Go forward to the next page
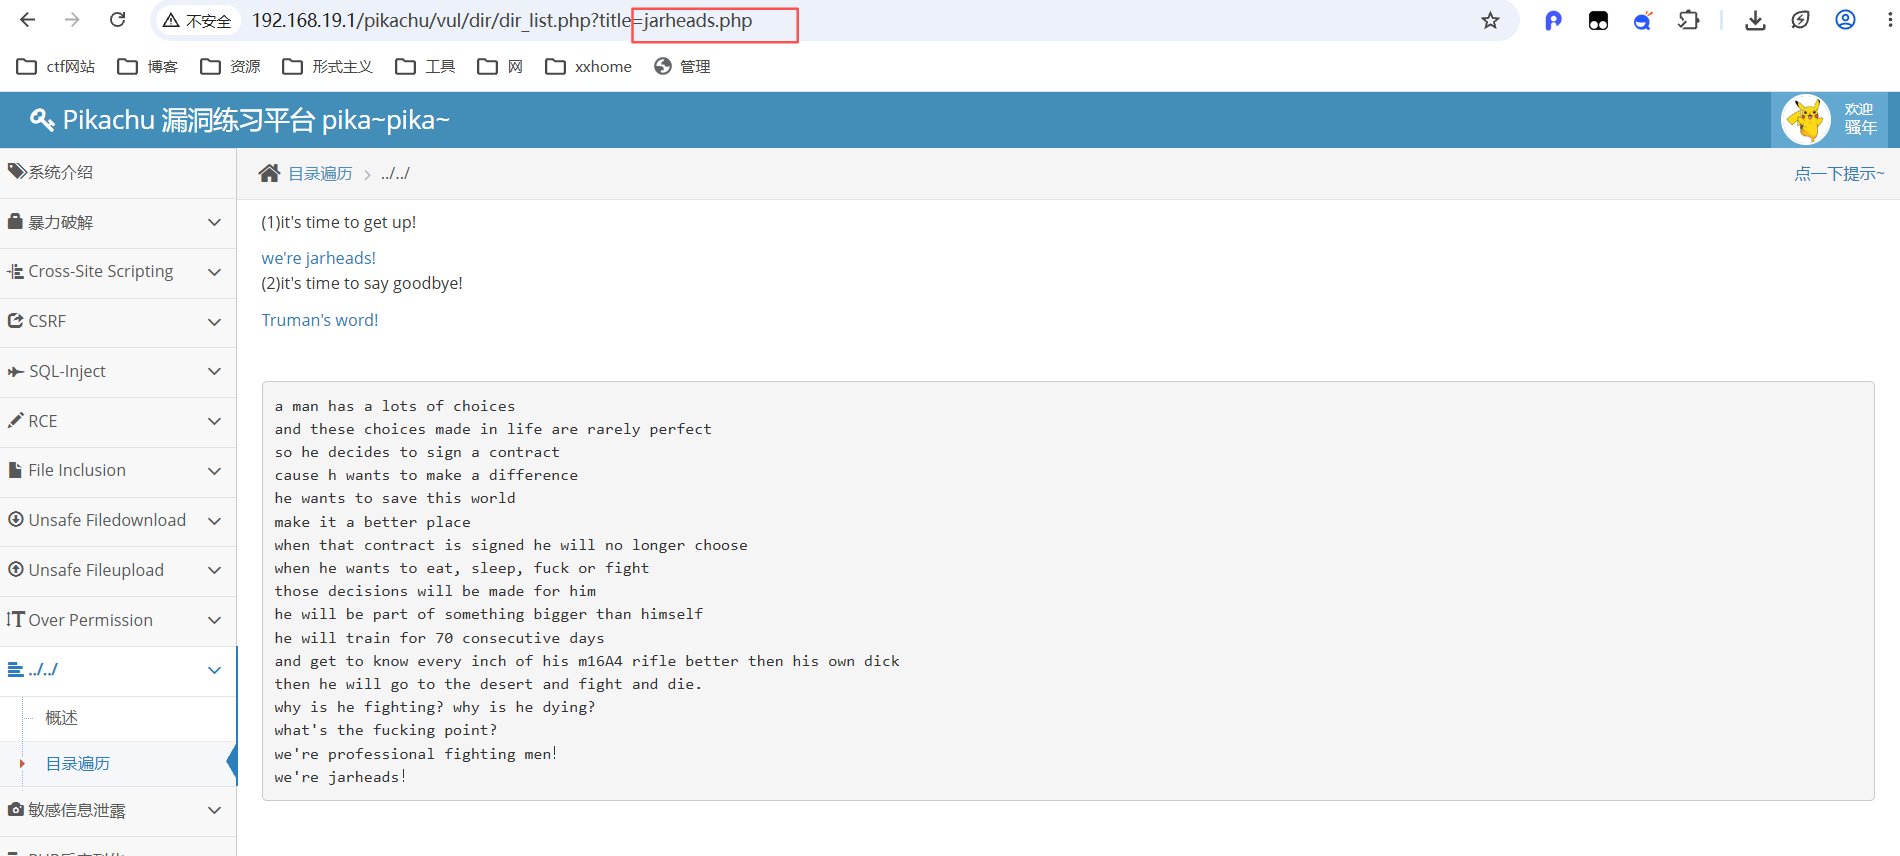Screen dimensions: 1900x856 (72, 20)
